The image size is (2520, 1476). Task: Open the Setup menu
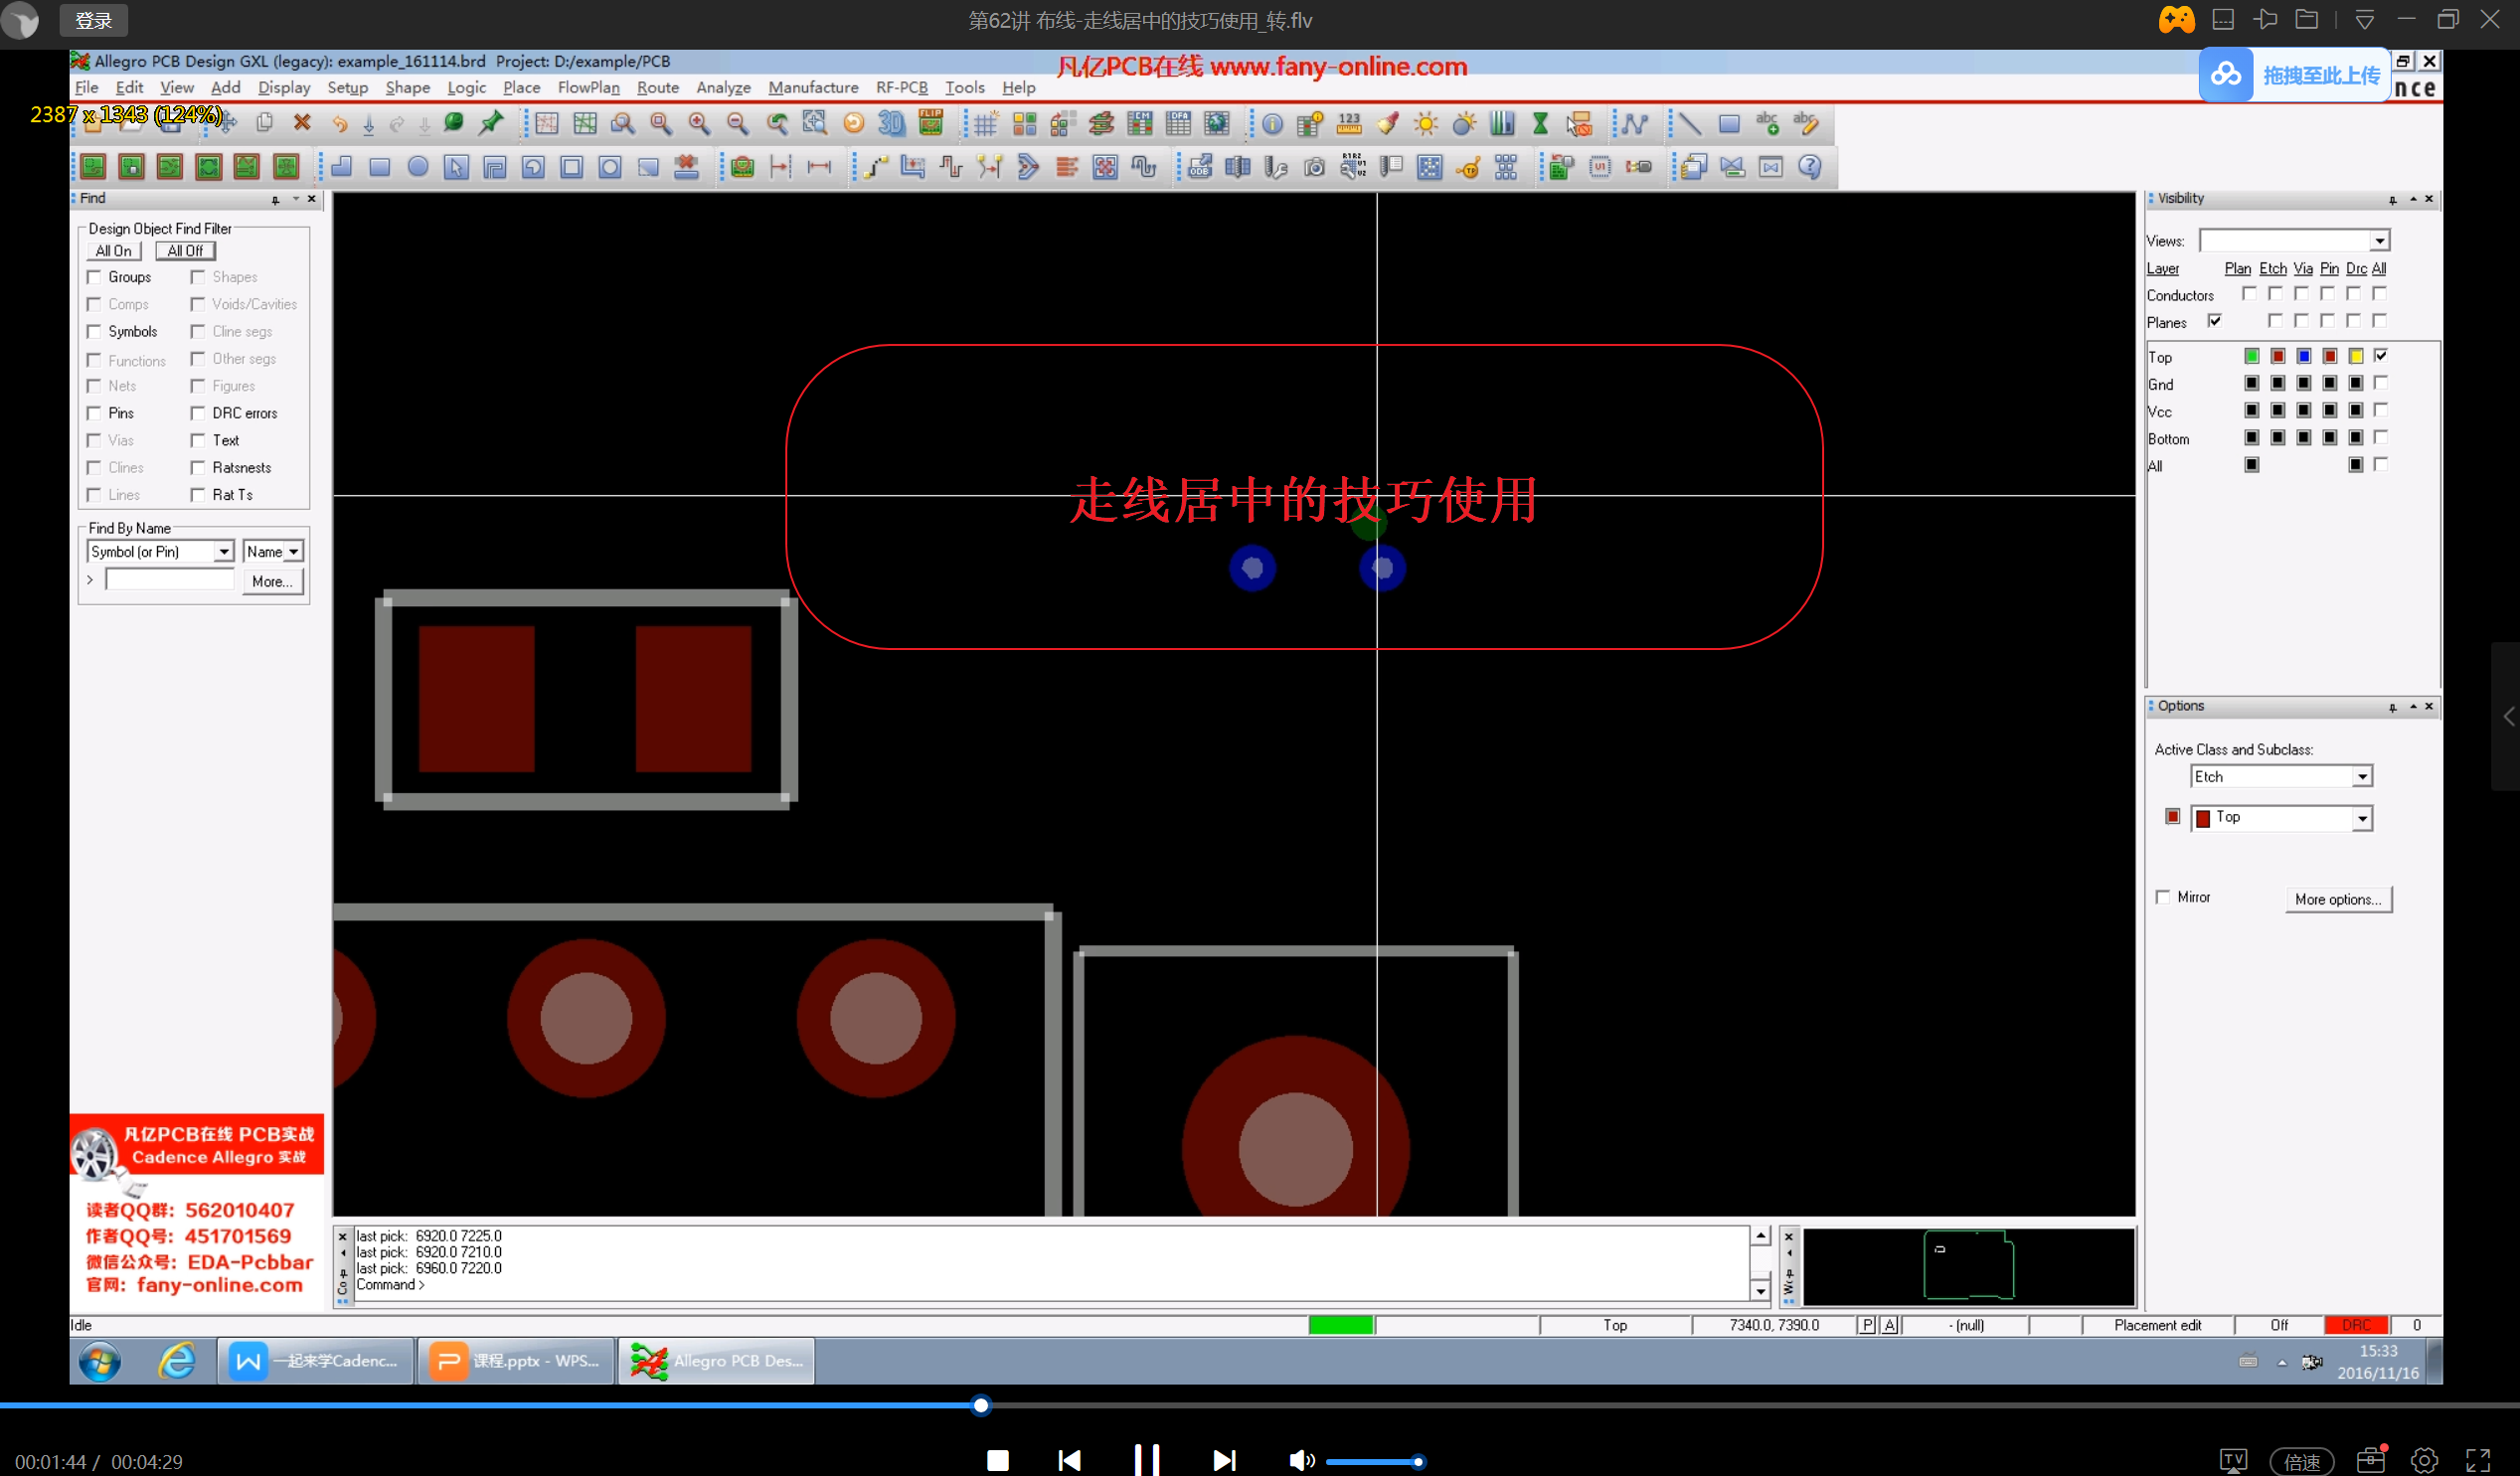pyautogui.click(x=347, y=88)
